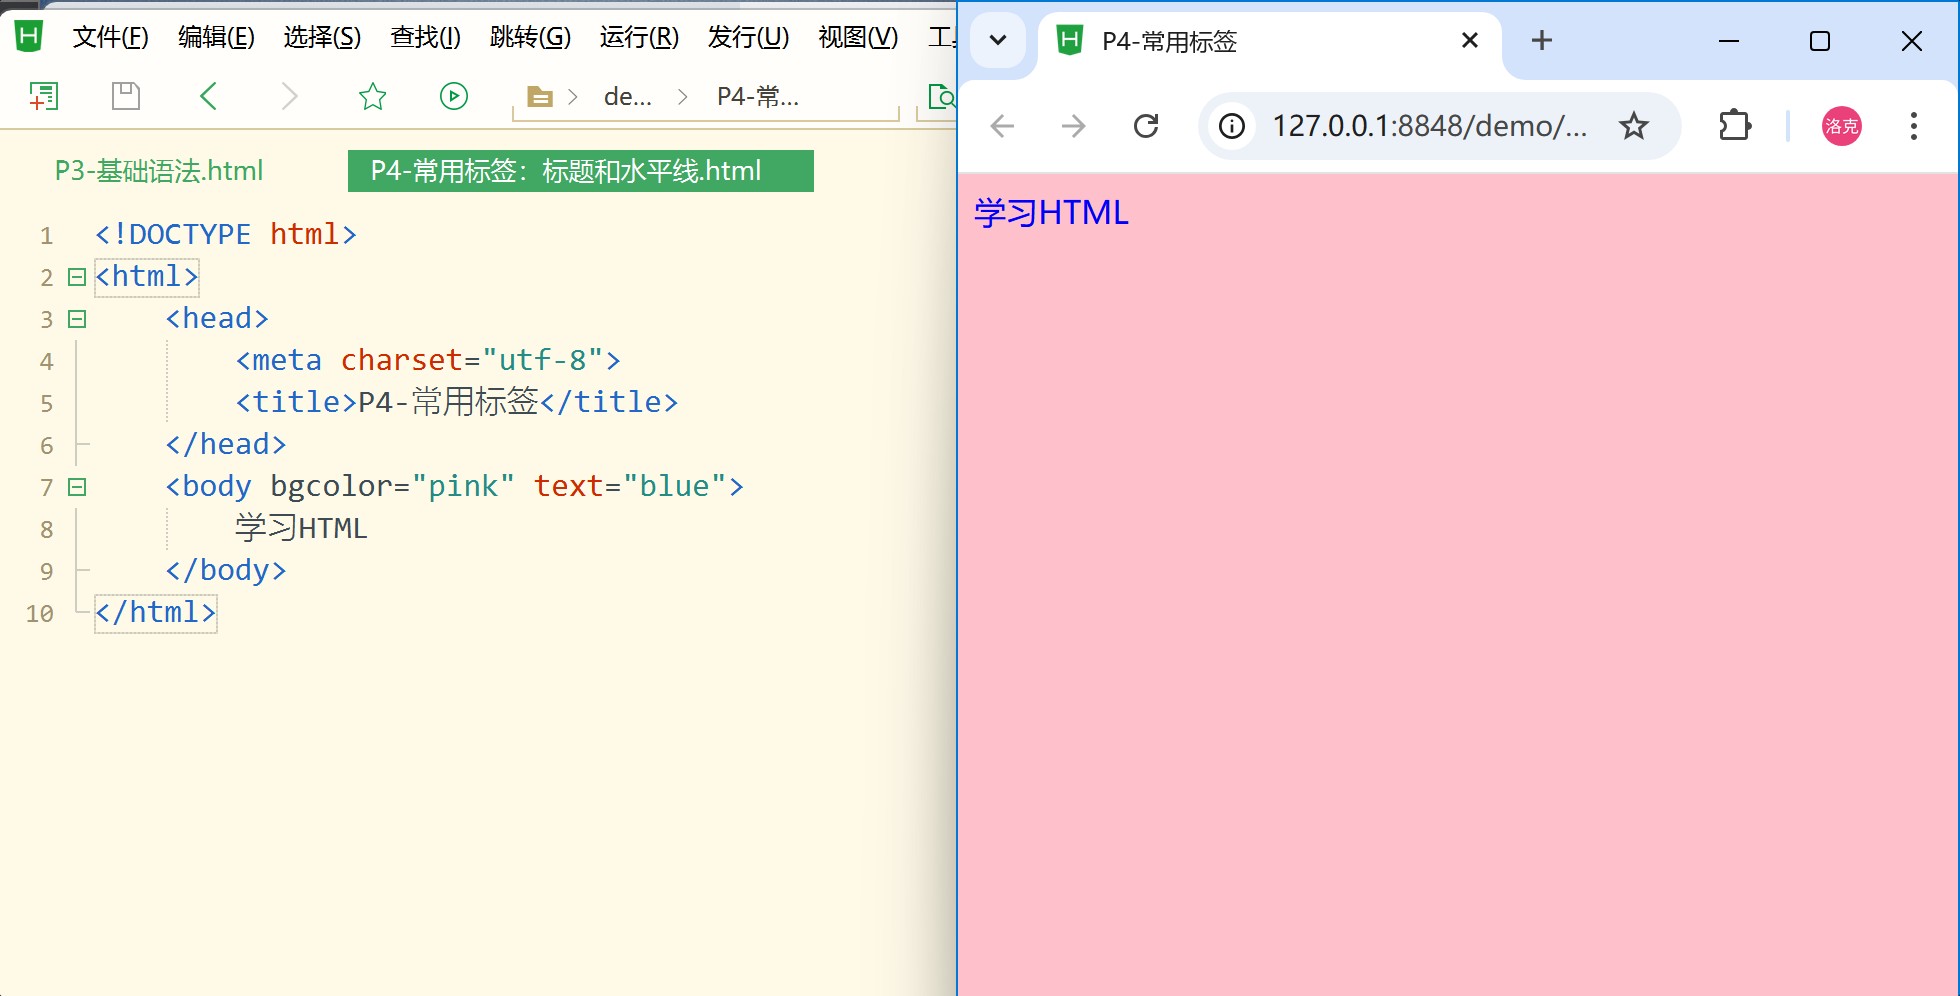Reload the page in the browser
The height and width of the screenshot is (996, 1960).
(1146, 126)
